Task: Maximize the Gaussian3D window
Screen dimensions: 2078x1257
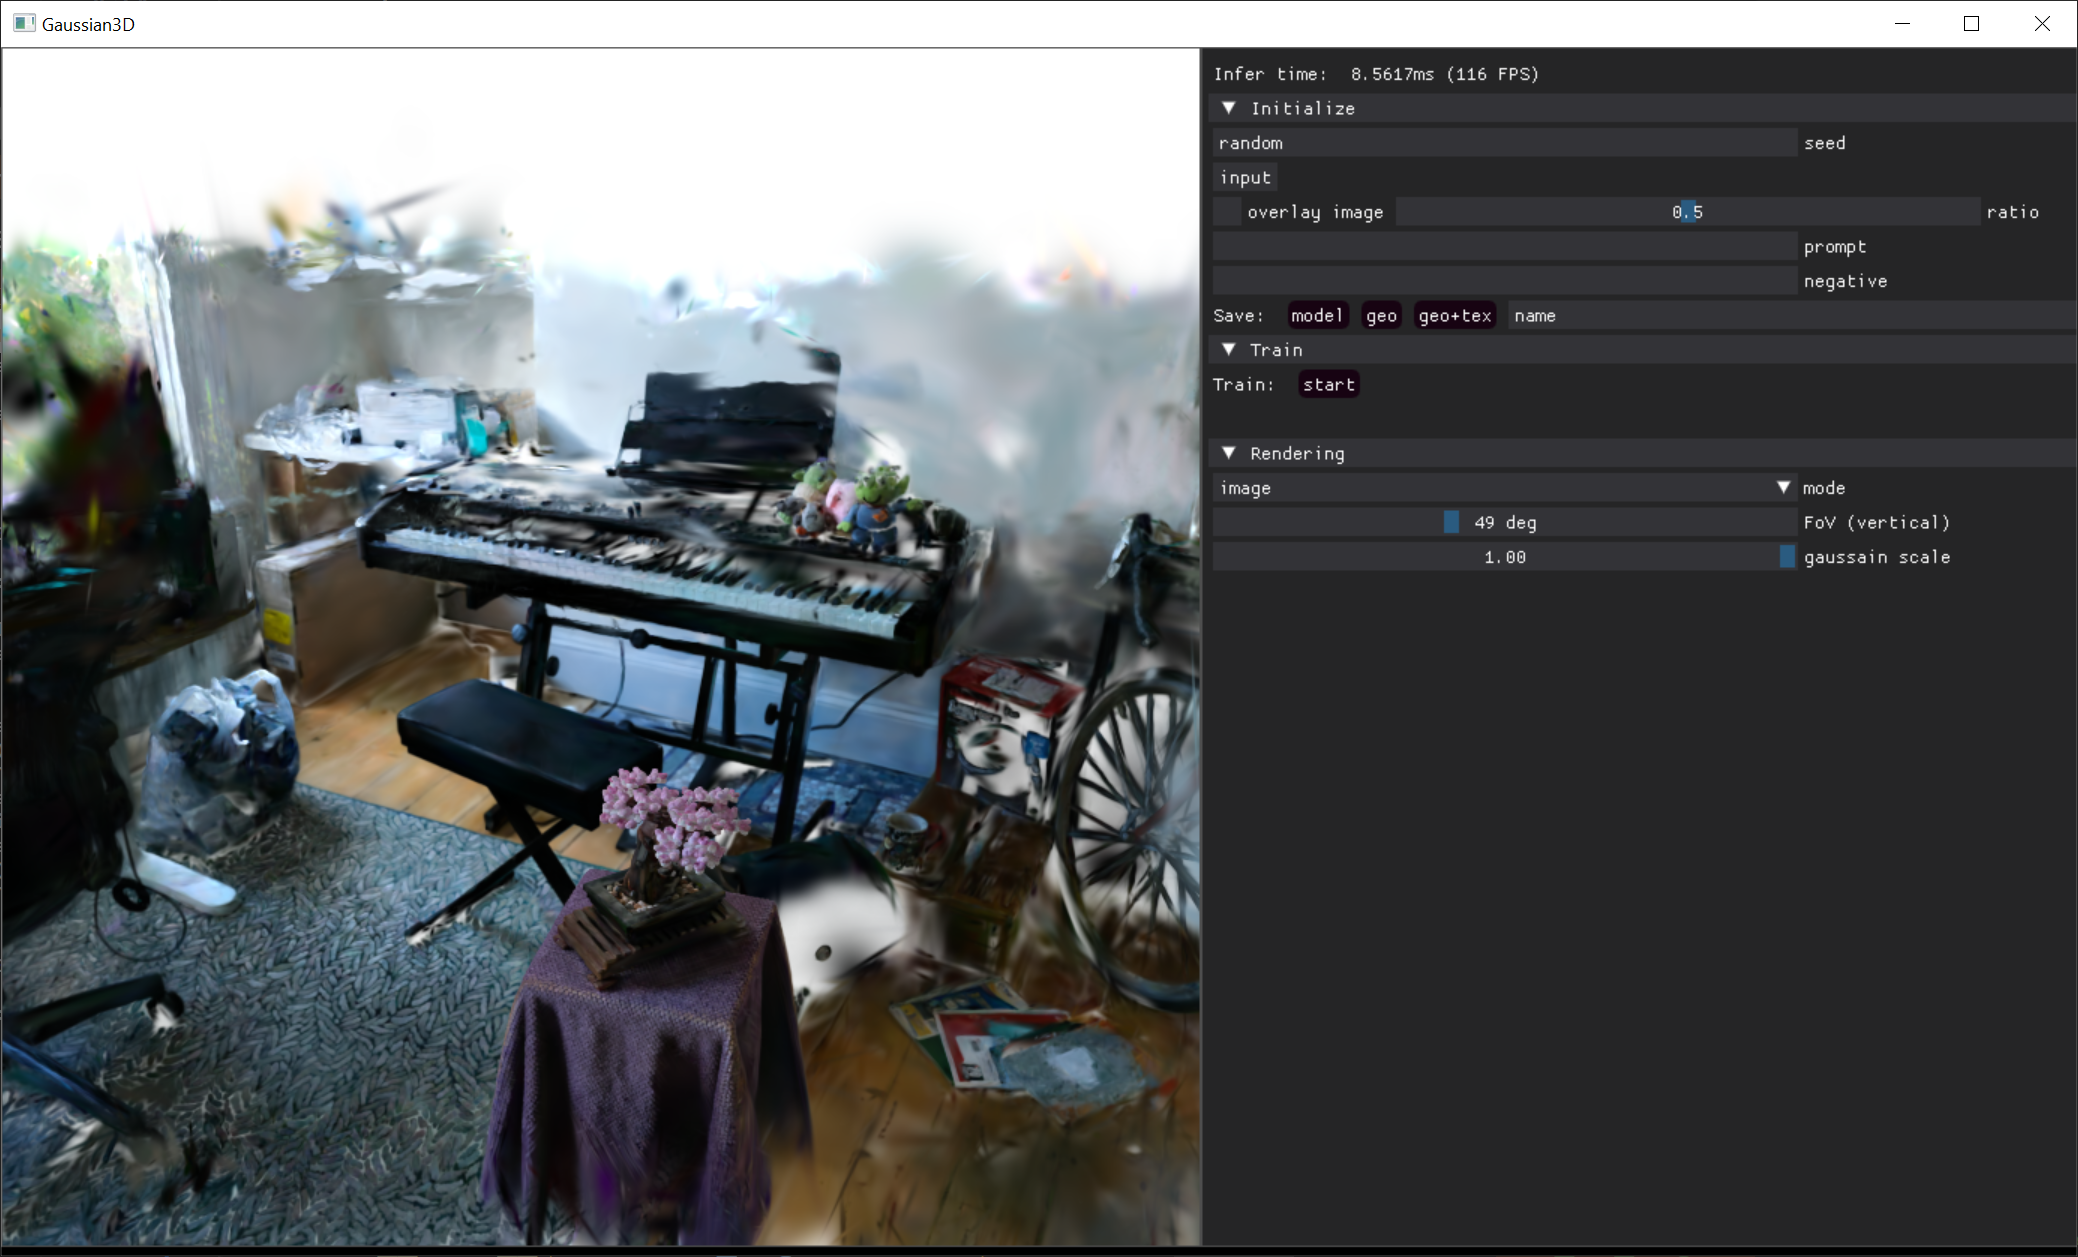Action: tap(1971, 23)
